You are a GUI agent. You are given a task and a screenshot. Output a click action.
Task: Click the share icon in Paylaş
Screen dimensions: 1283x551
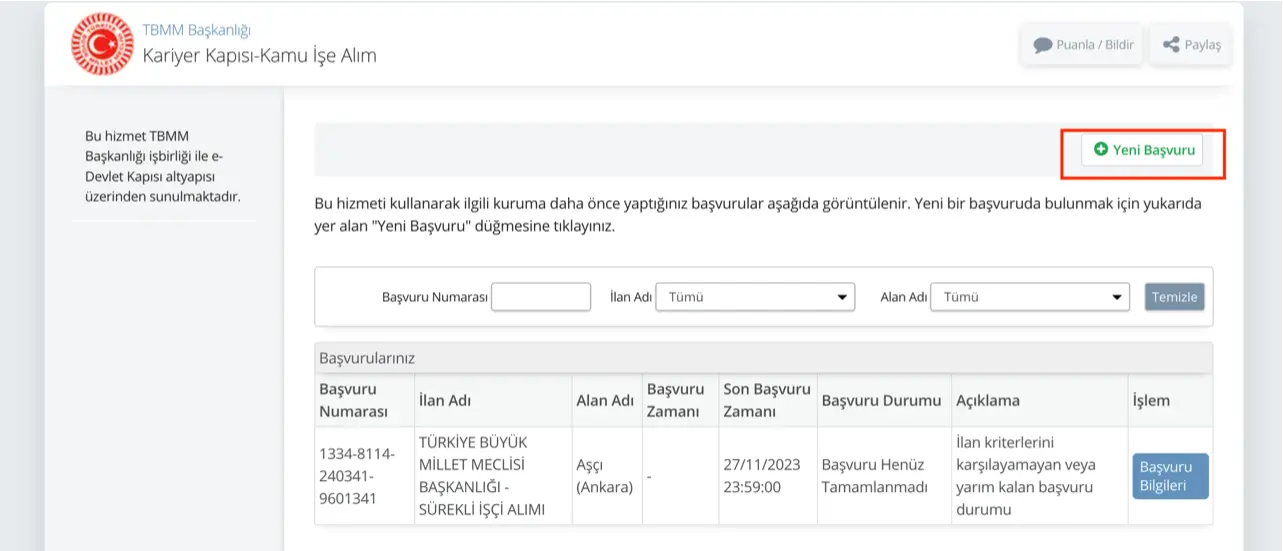(x=1171, y=45)
